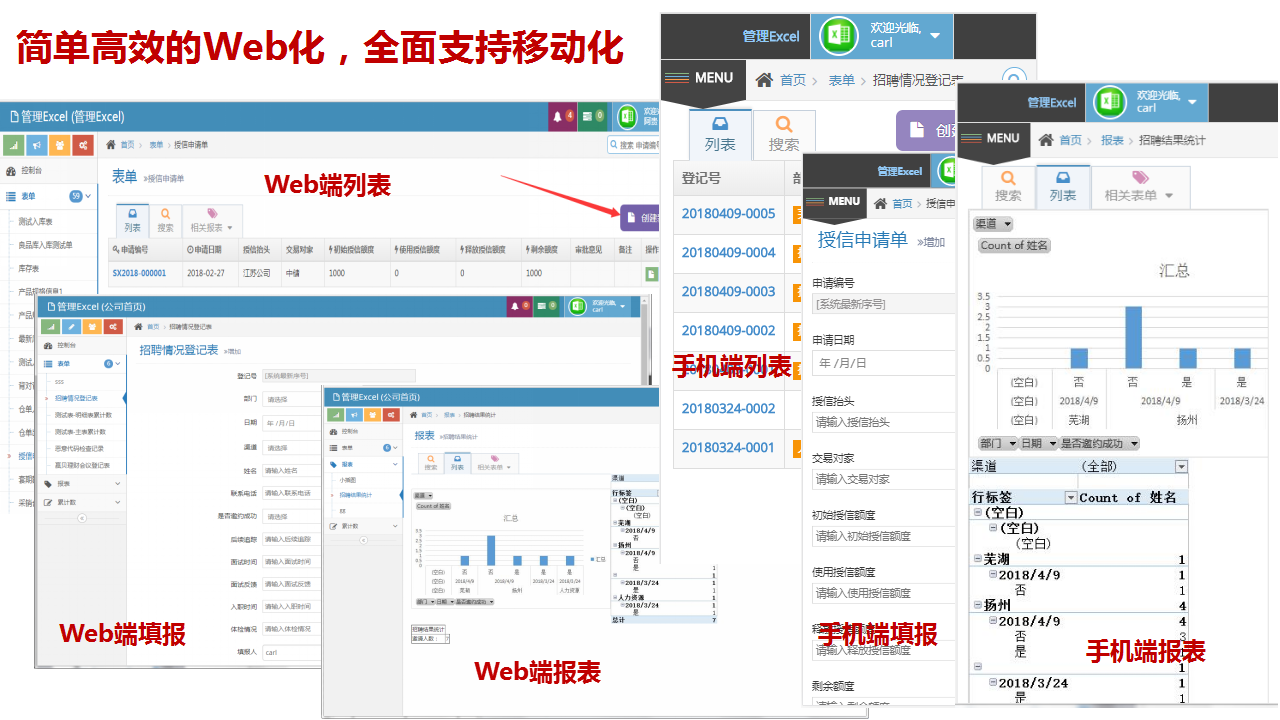This screenshot has height=720, width=1280.
Task: Open record 20180324-0001 in mobile list
Action: click(728, 448)
